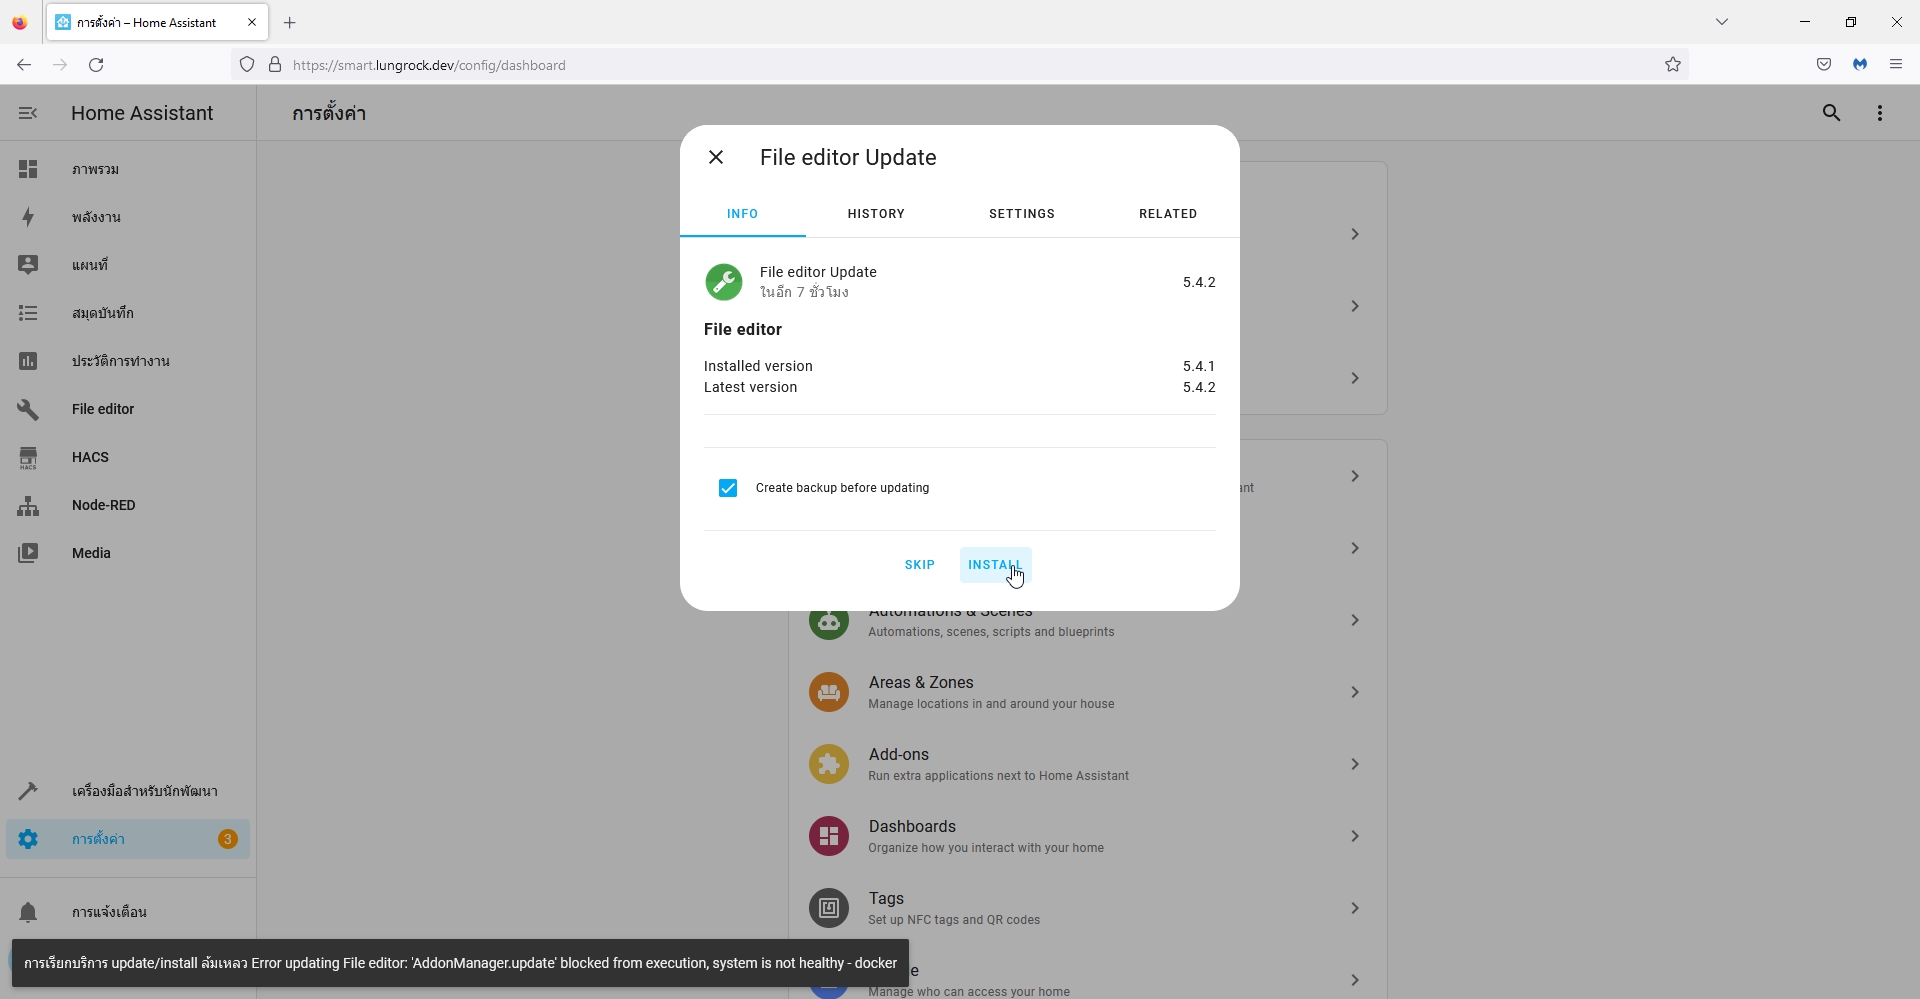Open the list all tabs dropdown
This screenshot has width=1920, height=999.
[x=1722, y=22]
